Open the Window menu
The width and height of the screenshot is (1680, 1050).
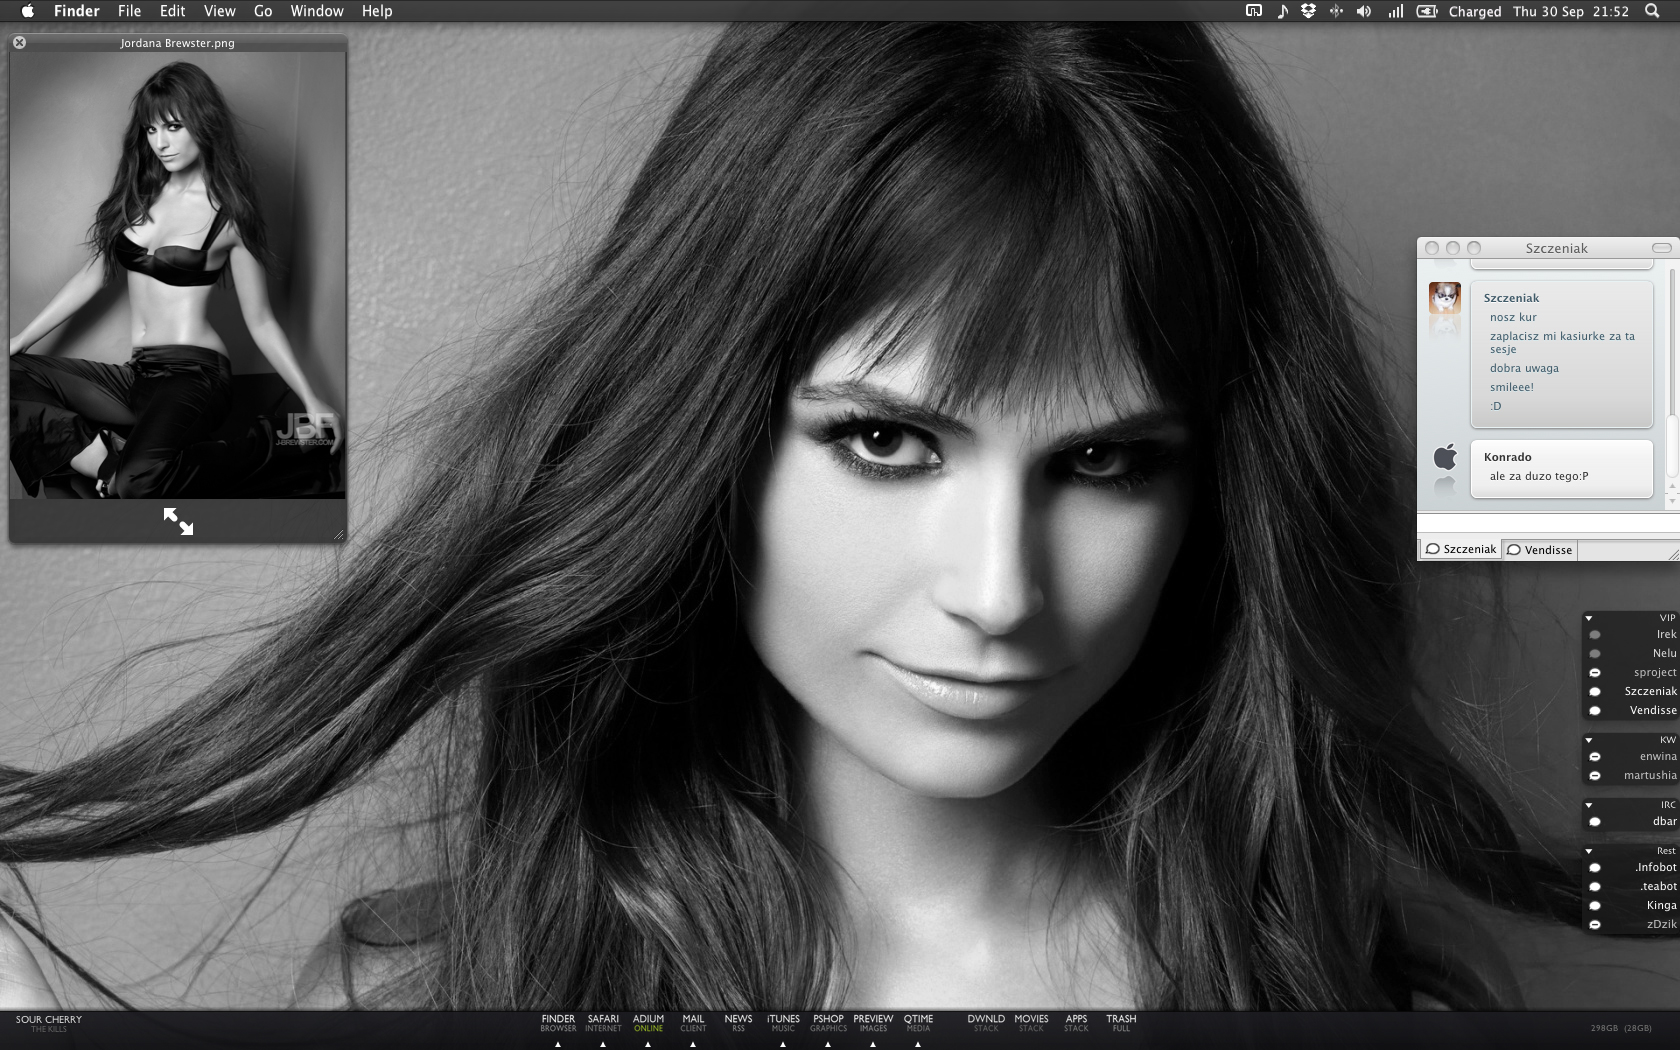point(316,11)
